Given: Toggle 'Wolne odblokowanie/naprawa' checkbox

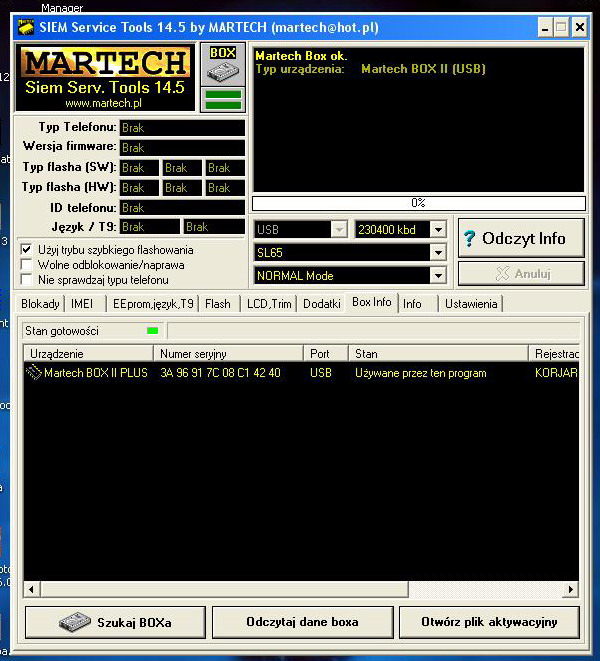Looking at the screenshot, I should tap(27, 265).
